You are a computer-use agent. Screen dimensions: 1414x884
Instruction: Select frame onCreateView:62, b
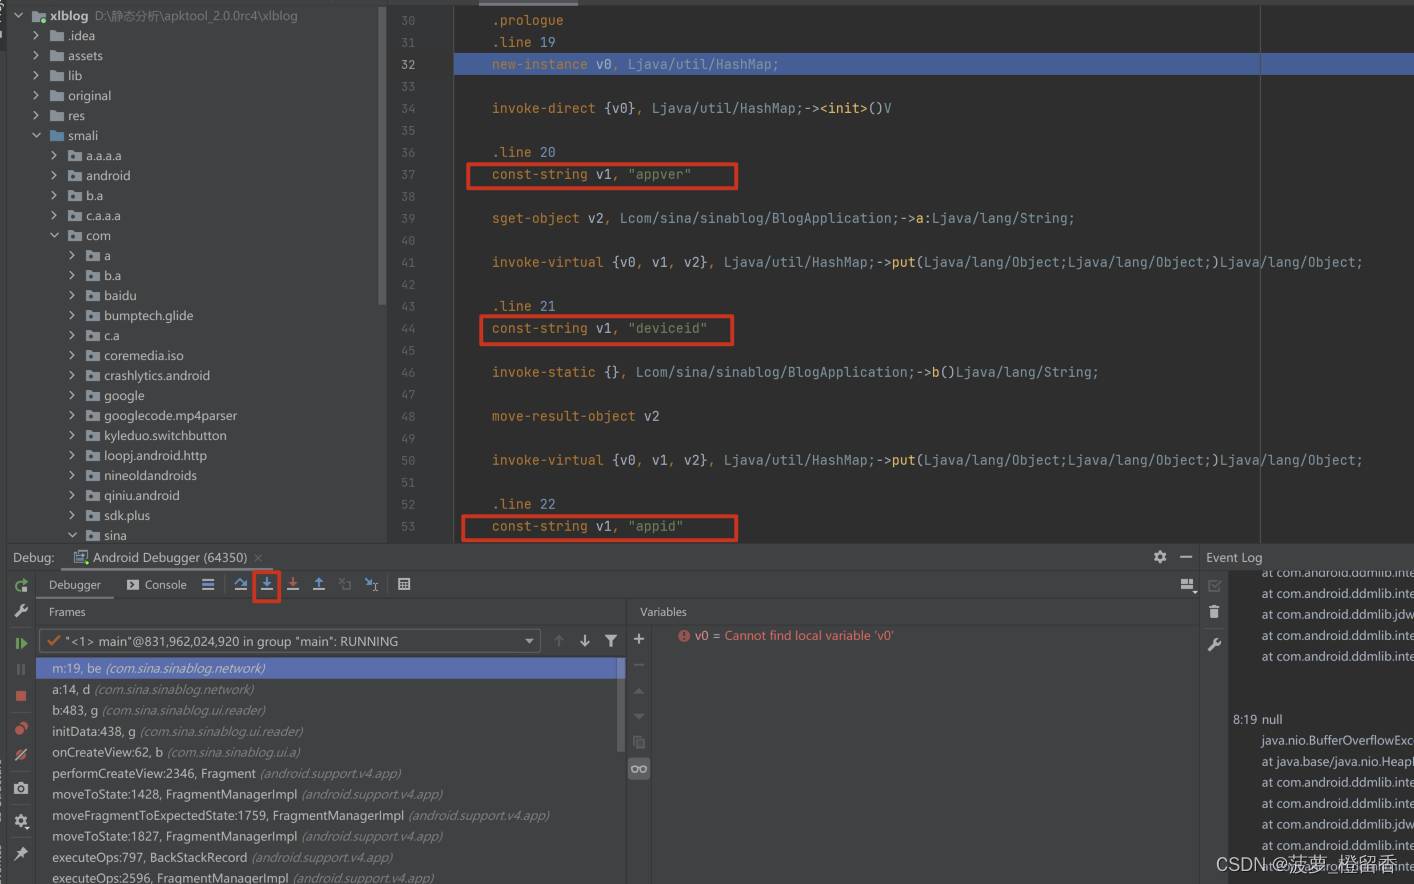point(326,752)
